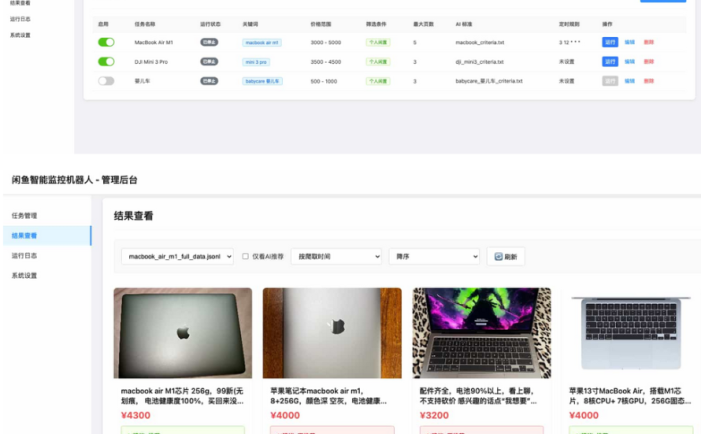Click the title '苹果笔记本macbook air m1'

329,396
